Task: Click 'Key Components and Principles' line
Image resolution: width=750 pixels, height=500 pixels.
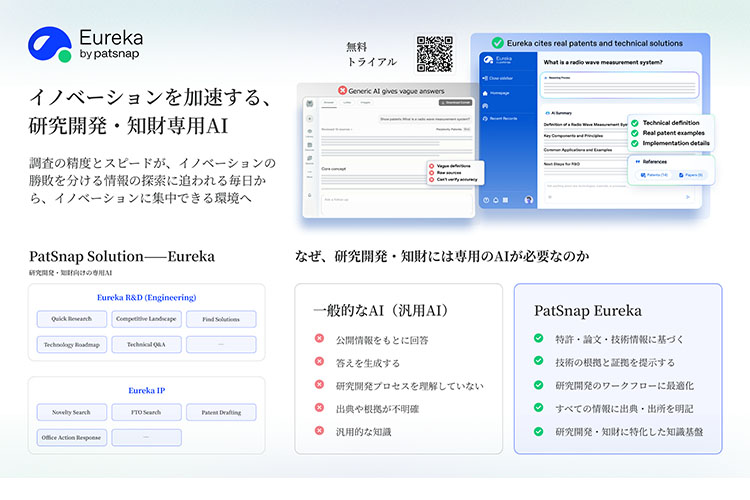Action: pyautogui.click(x=573, y=136)
